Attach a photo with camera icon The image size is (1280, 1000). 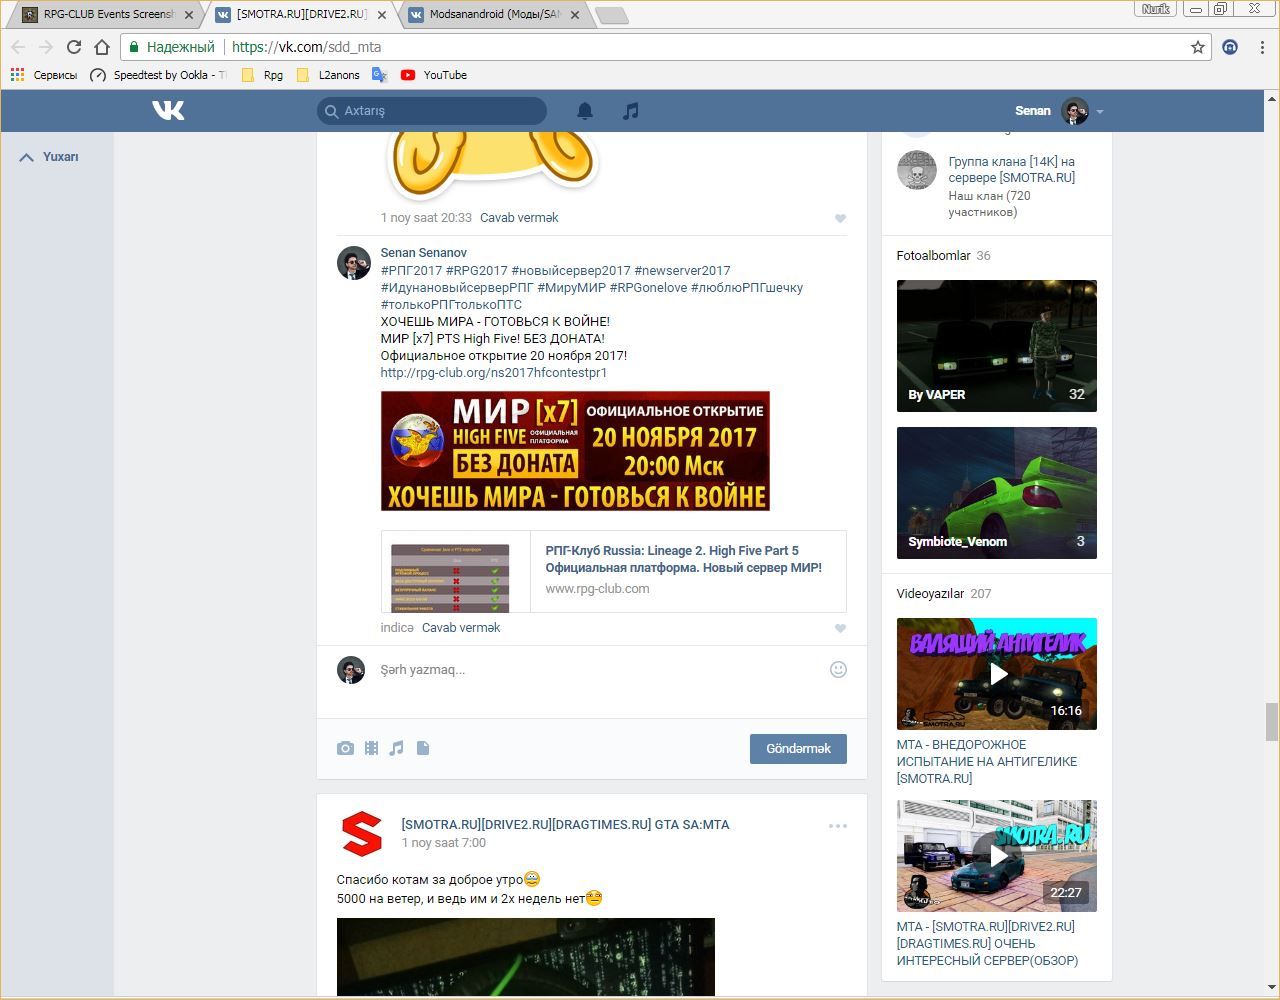click(345, 748)
